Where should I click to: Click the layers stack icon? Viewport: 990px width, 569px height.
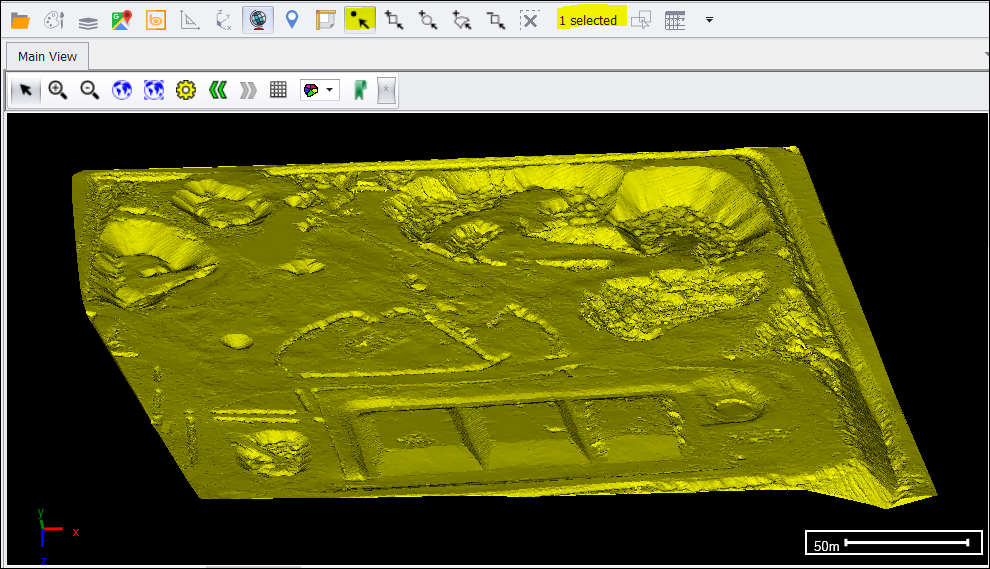(88, 20)
